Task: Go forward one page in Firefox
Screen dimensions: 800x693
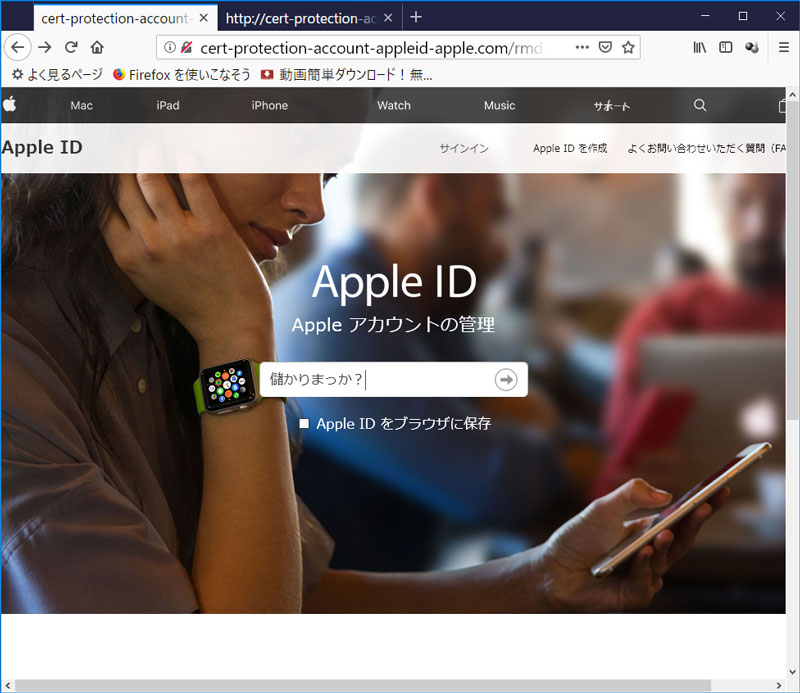Action: tap(45, 47)
